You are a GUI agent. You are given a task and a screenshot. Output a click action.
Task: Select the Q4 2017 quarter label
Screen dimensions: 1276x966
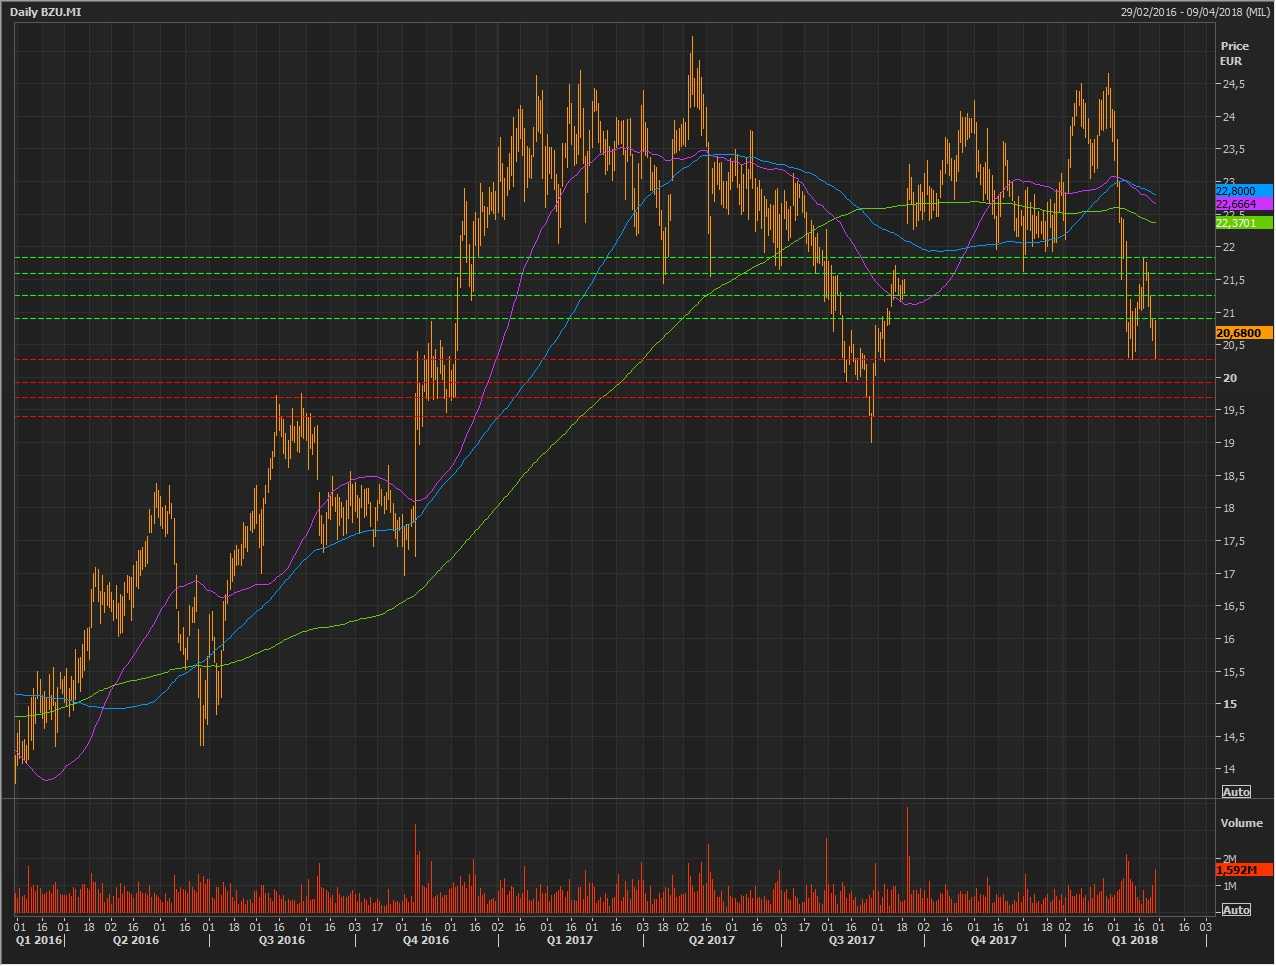(x=994, y=940)
